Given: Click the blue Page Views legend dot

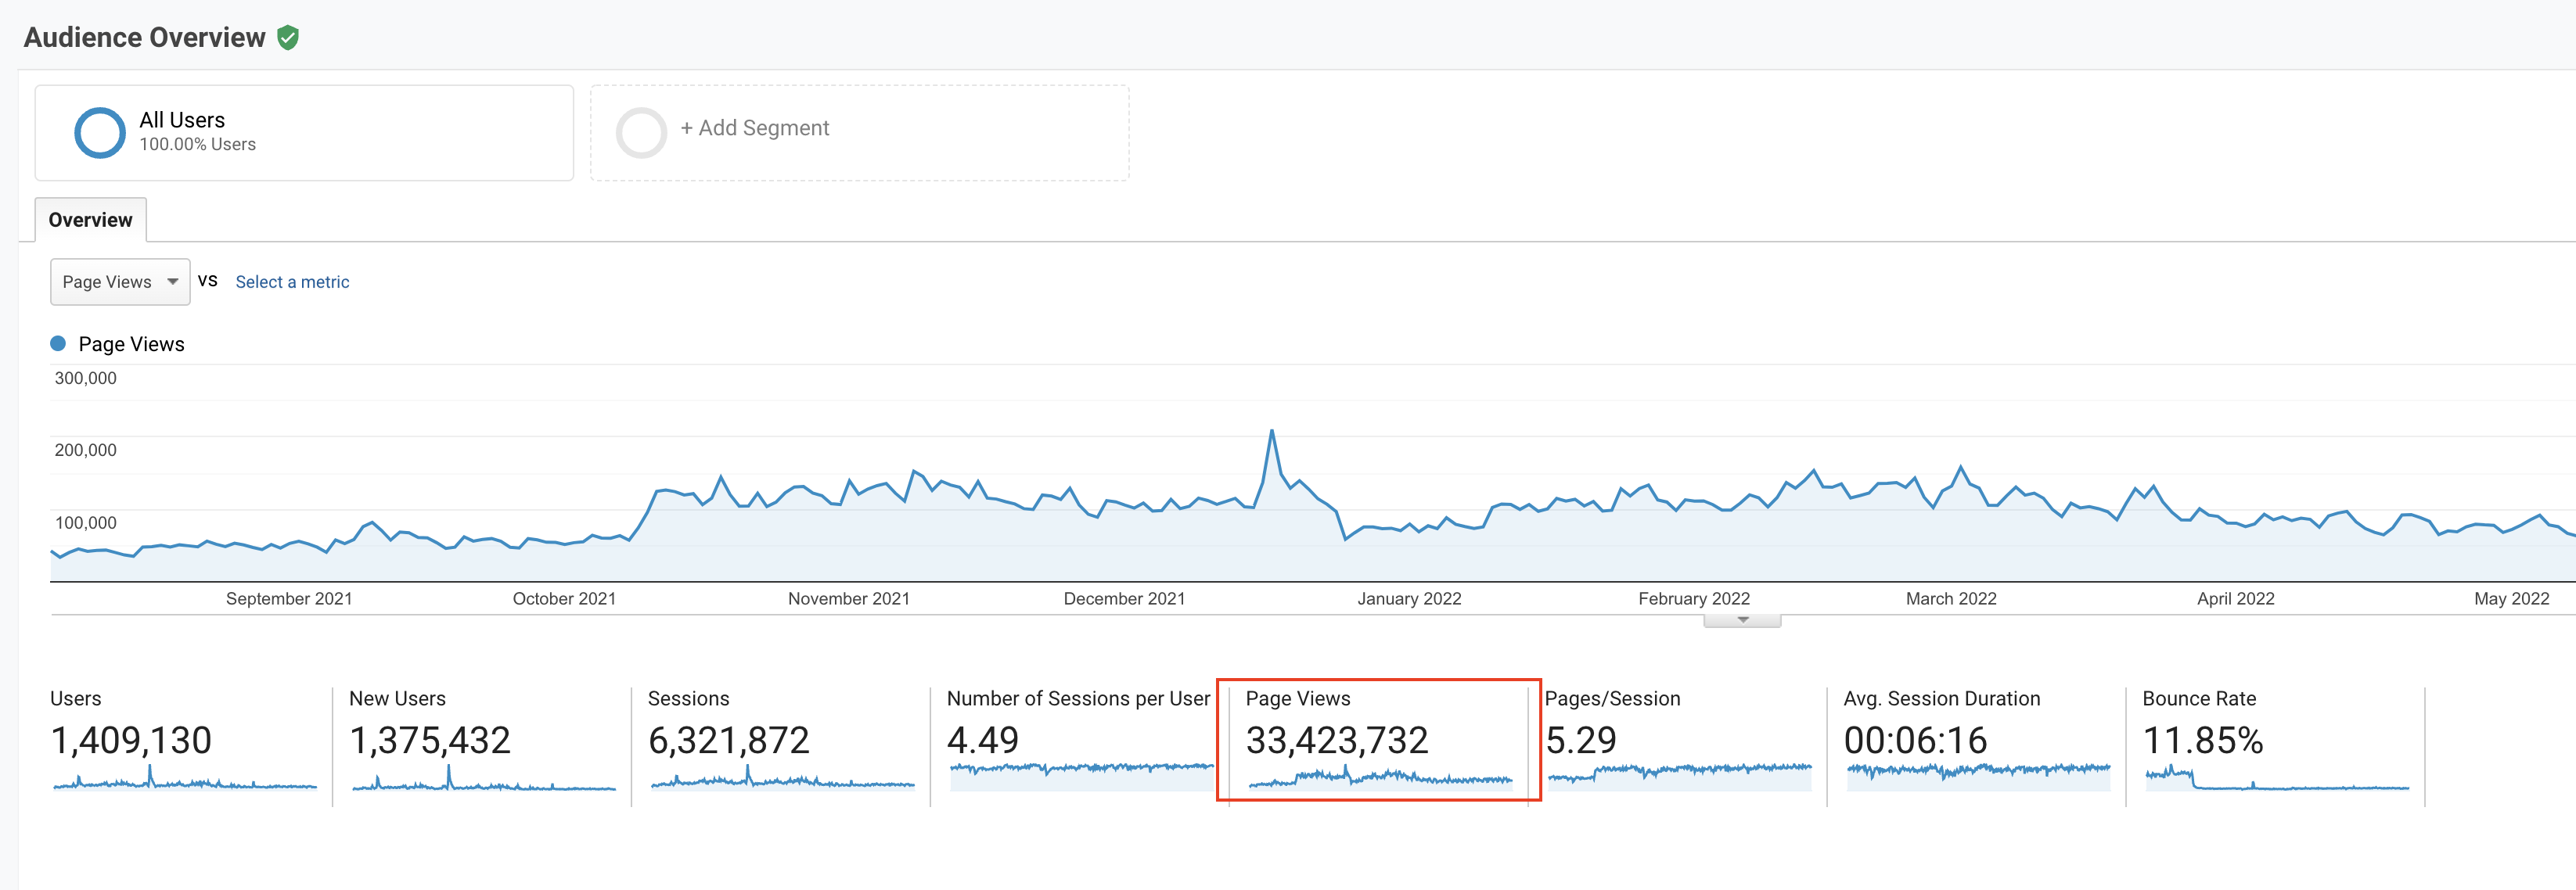Looking at the screenshot, I should 58,344.
